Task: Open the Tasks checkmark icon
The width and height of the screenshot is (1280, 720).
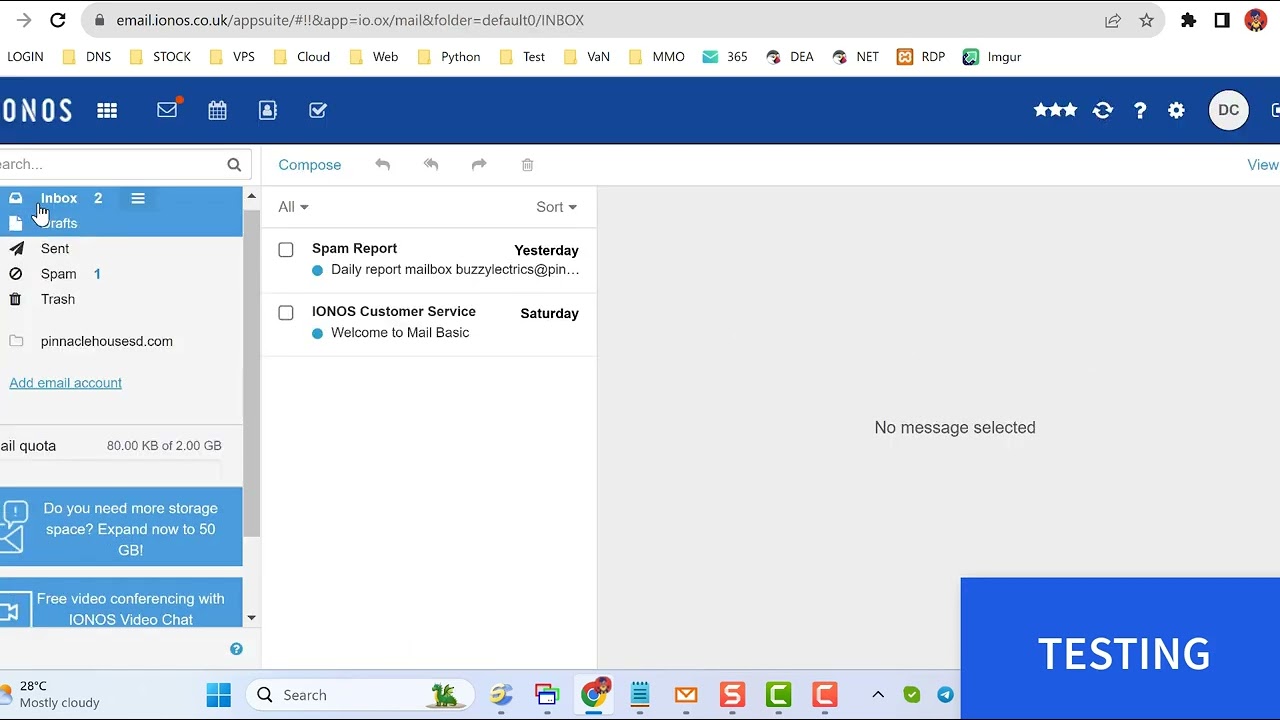Action: [x=317, y=110]
